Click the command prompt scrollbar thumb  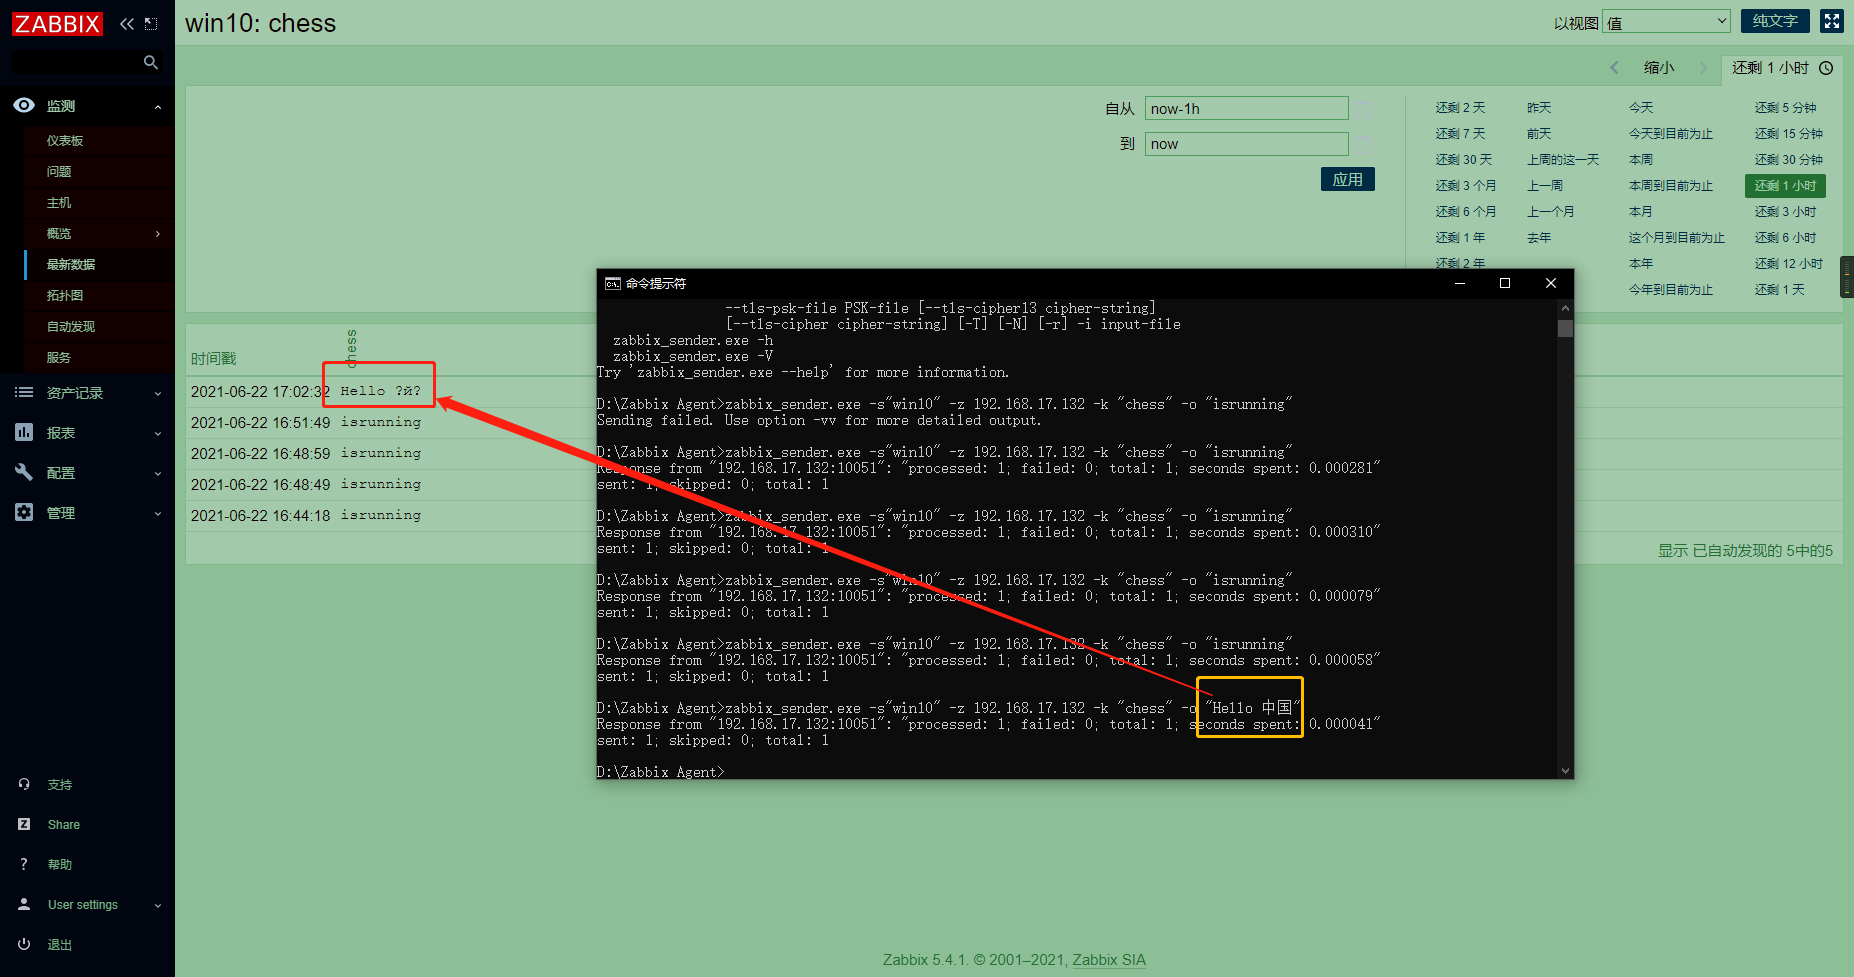(1565, 329)
